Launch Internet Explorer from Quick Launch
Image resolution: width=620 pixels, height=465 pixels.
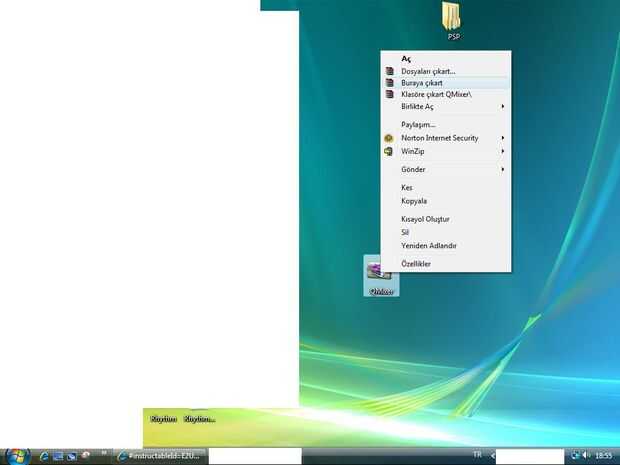(x=44, y=456)
